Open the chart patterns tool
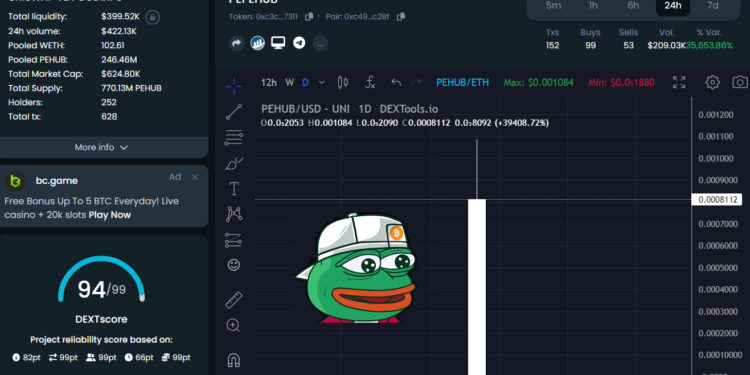The image size is (750, 375). click(233, 214)
